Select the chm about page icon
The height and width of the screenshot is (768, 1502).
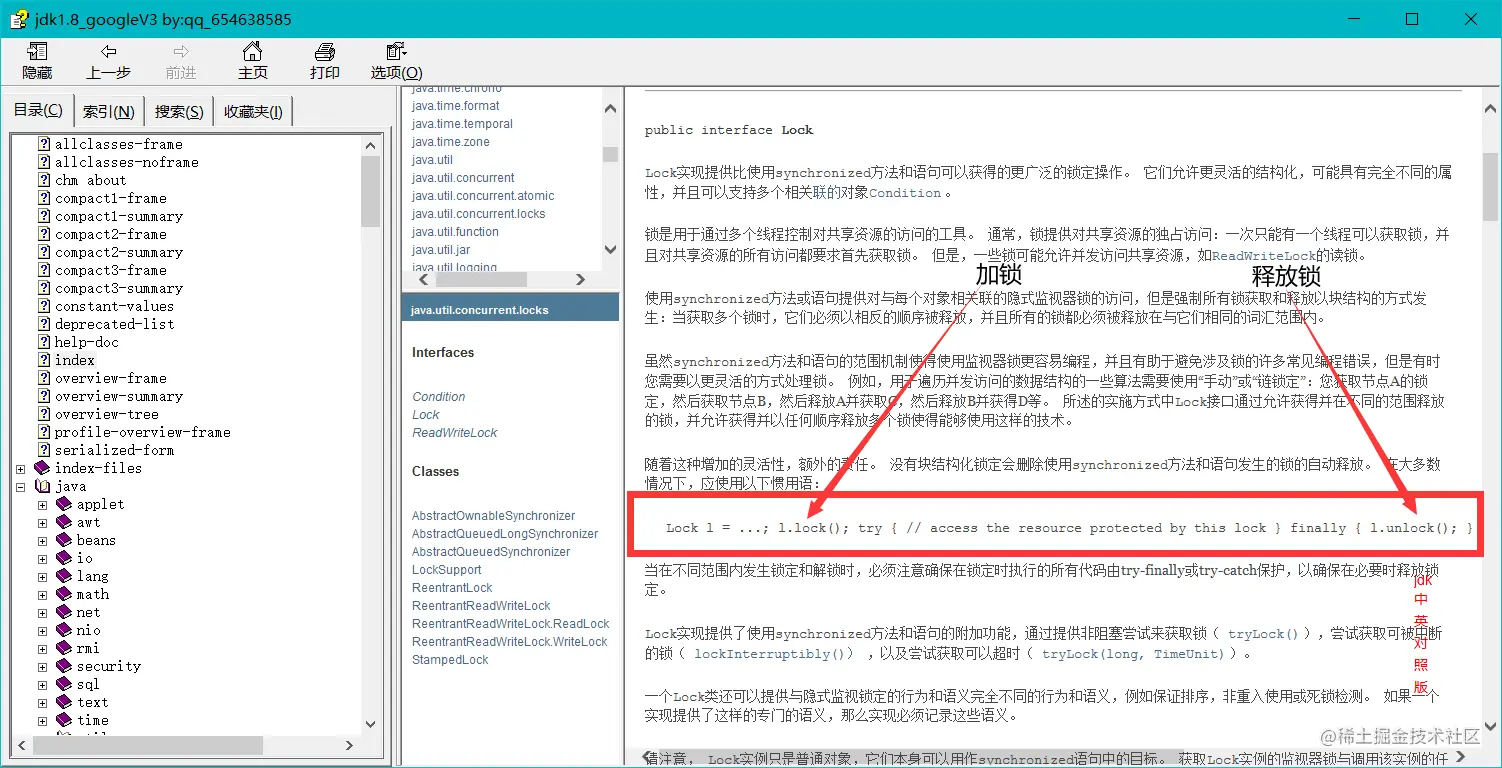[44, 180]
